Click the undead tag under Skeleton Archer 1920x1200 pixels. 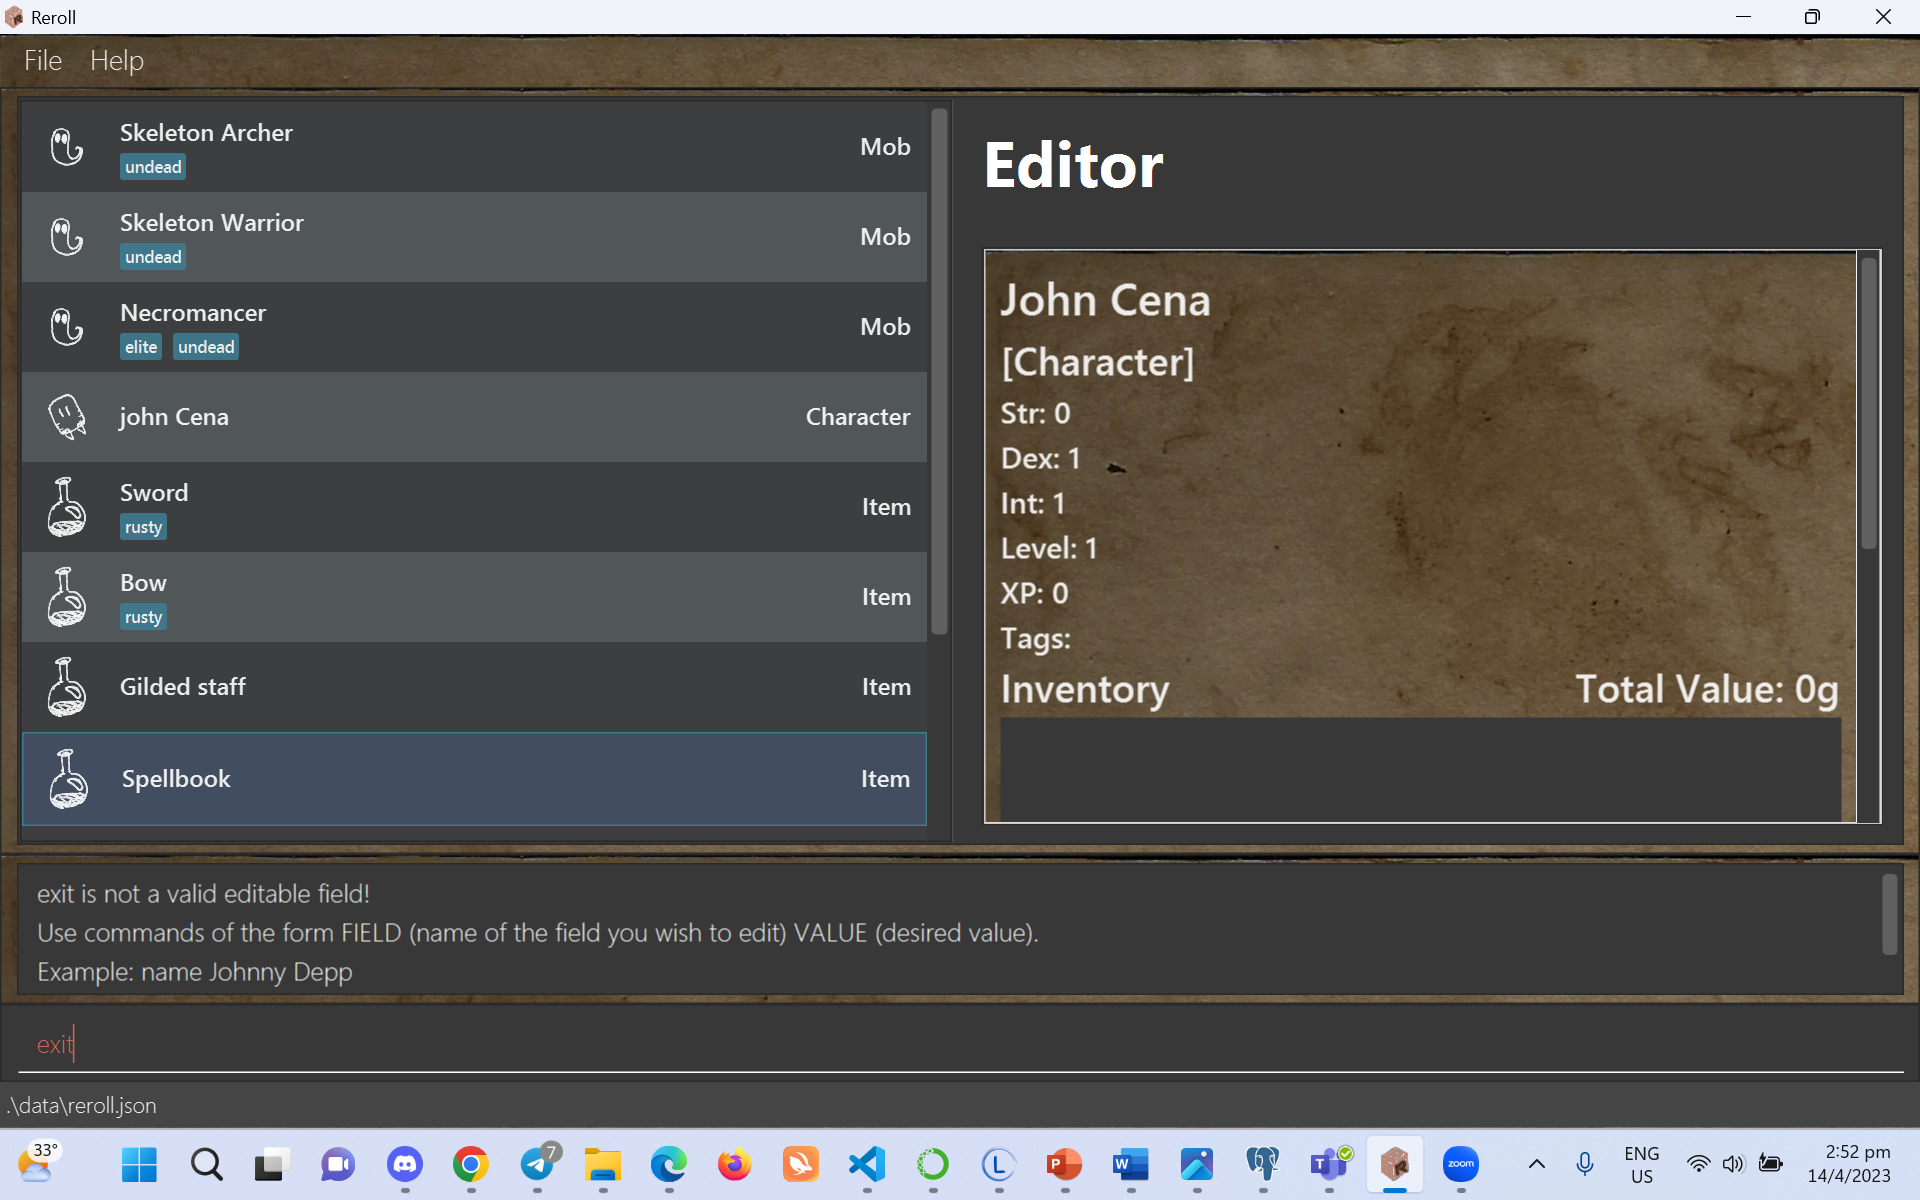point(153,167)
